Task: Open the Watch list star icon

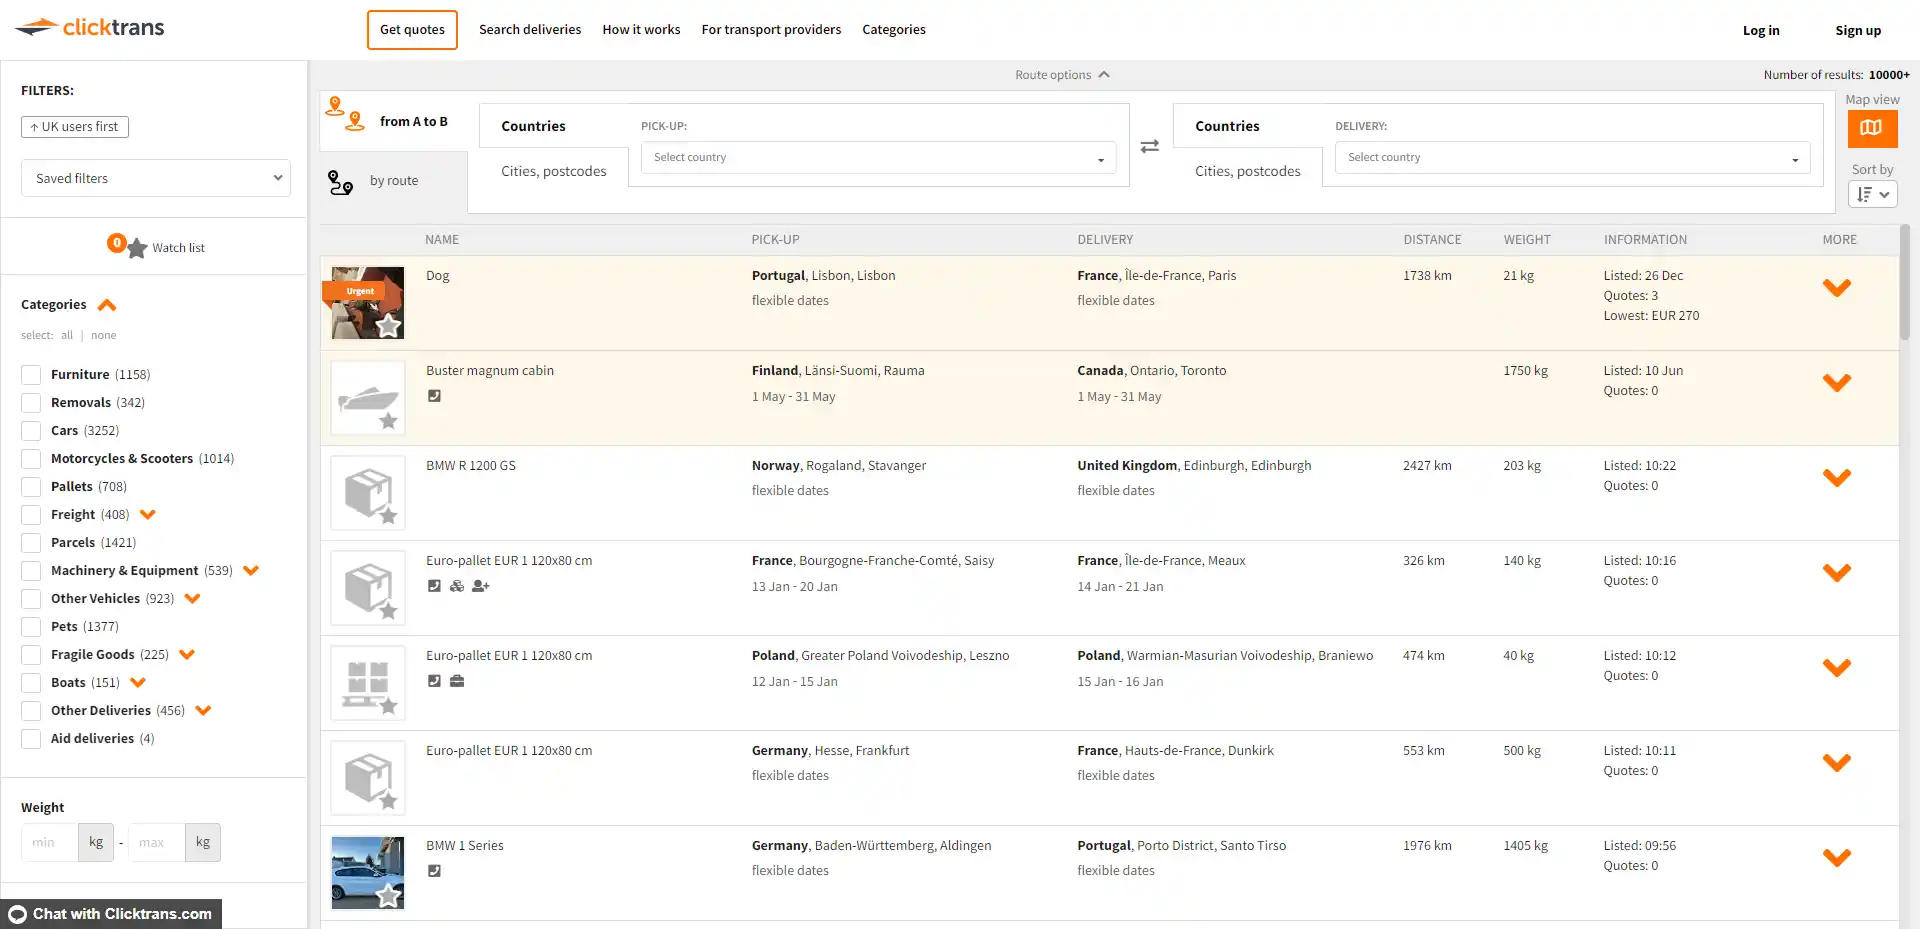Action: (x=137, y=248)
